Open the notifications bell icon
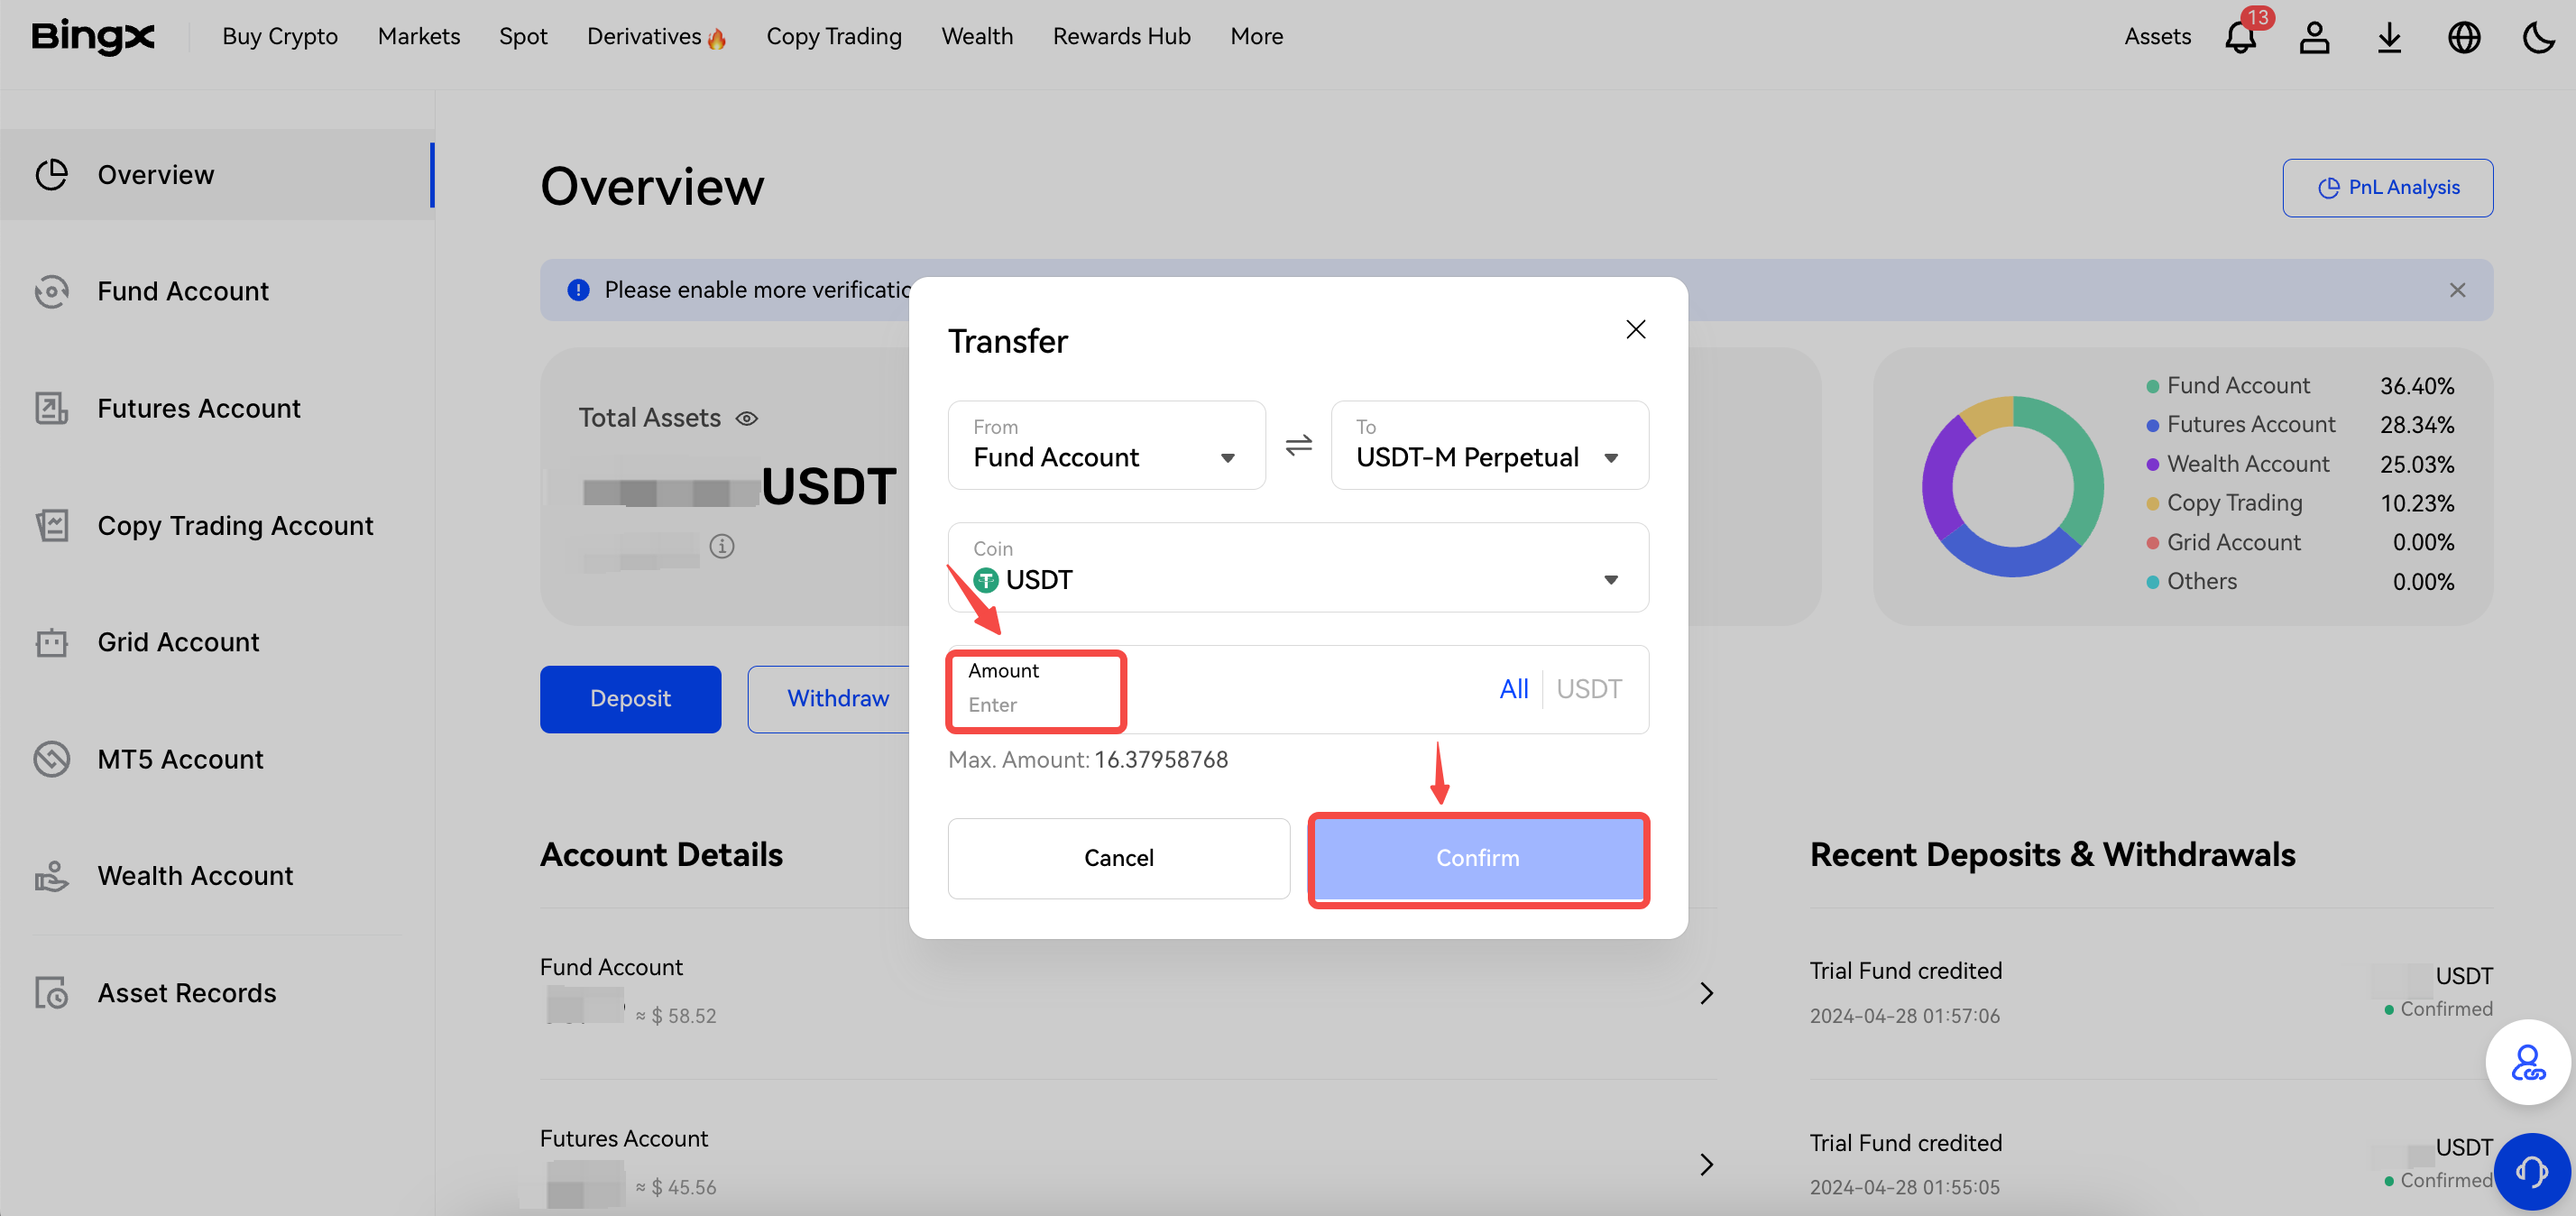The image size is (2576, 1216). tap(2240, 37)
